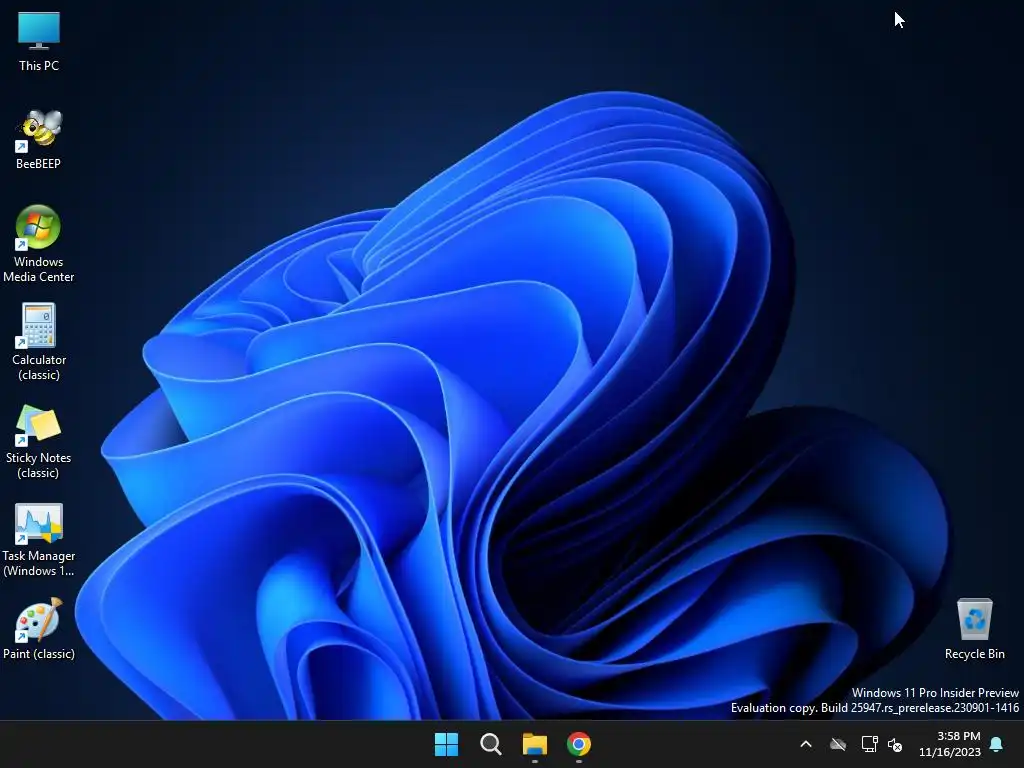This screenshot has width=1024, height=768.
Task: Open the network status tray icon
Action: (x=869, y=744)
